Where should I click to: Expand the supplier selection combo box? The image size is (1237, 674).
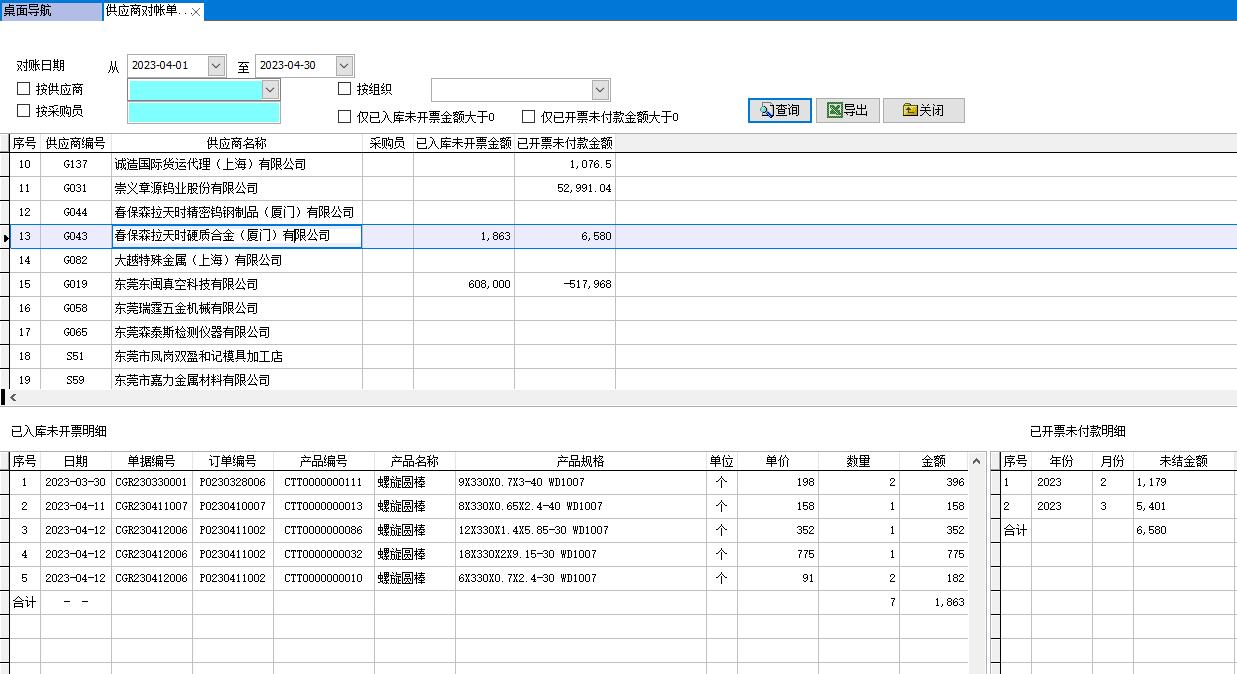270,89
